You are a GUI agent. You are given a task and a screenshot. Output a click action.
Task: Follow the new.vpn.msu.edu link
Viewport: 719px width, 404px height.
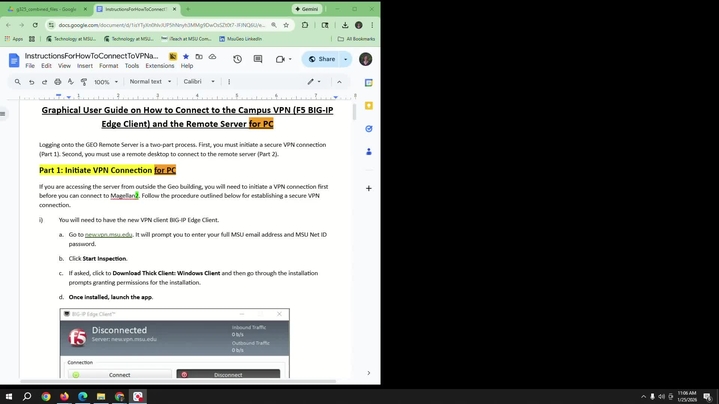pyautogui.click(x=108, y=234)
